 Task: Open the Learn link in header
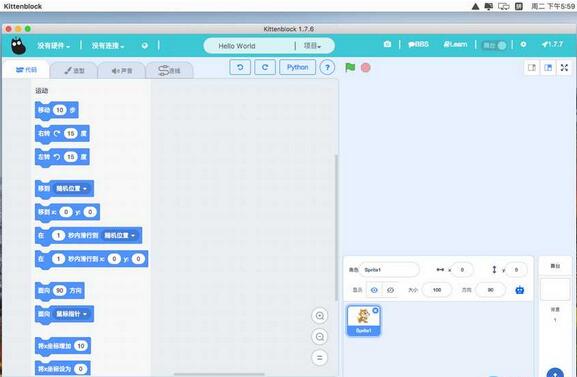point(455,44)
